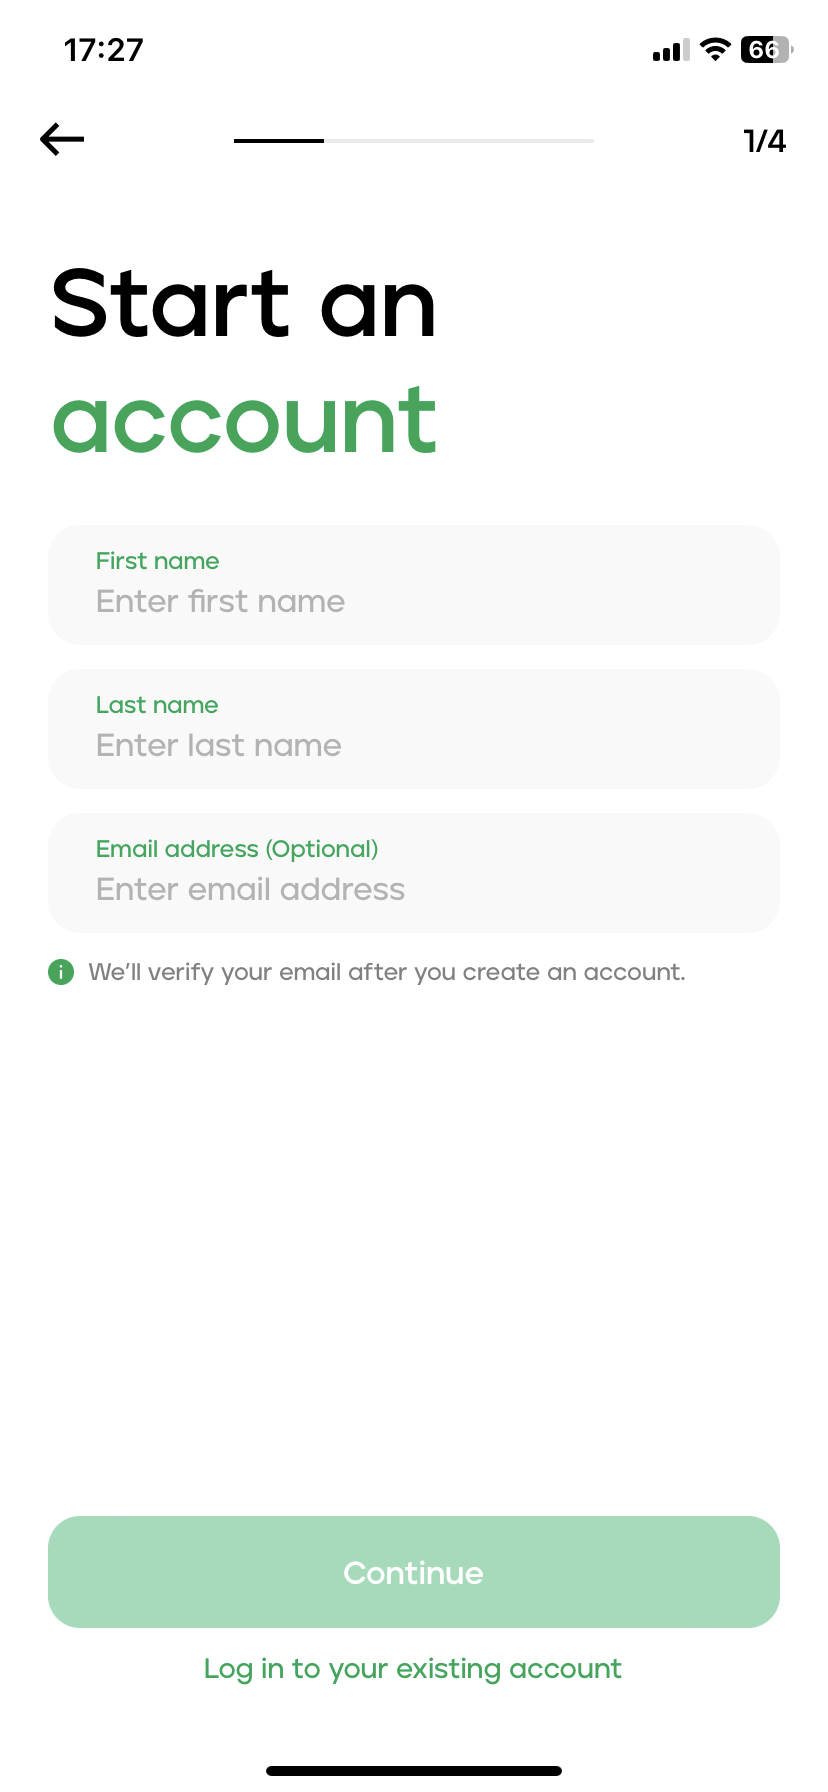Open Log in to your existing account
Screen dimensions: 828x1792
click(x=413, y=1669)
